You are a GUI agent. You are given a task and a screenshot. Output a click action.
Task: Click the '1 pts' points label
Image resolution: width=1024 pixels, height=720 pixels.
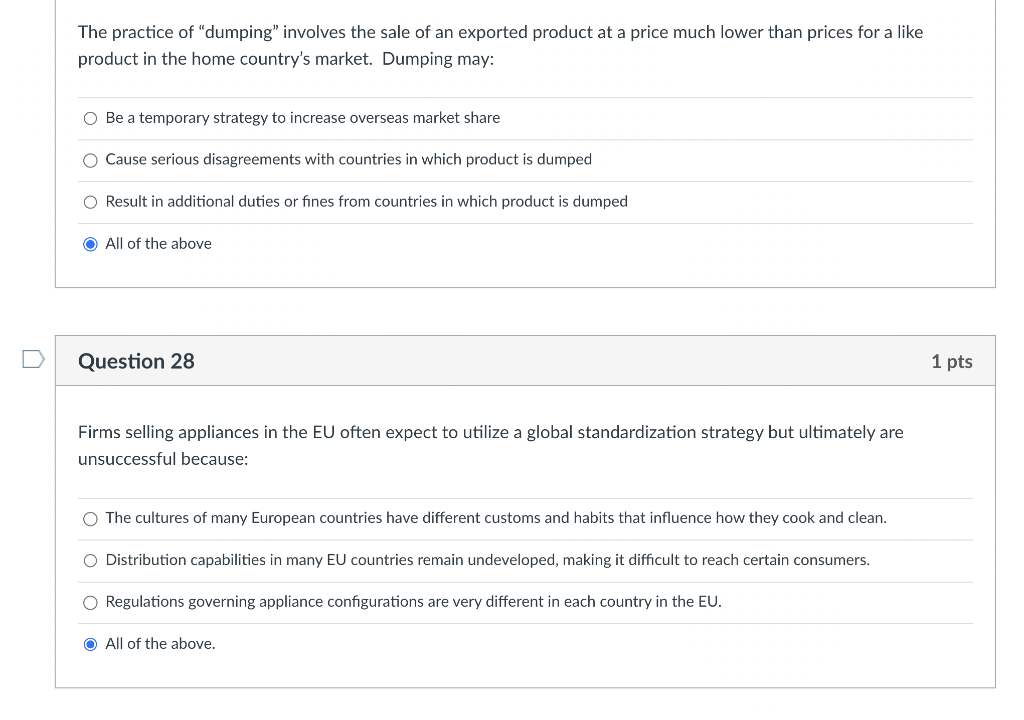point(951,362)
